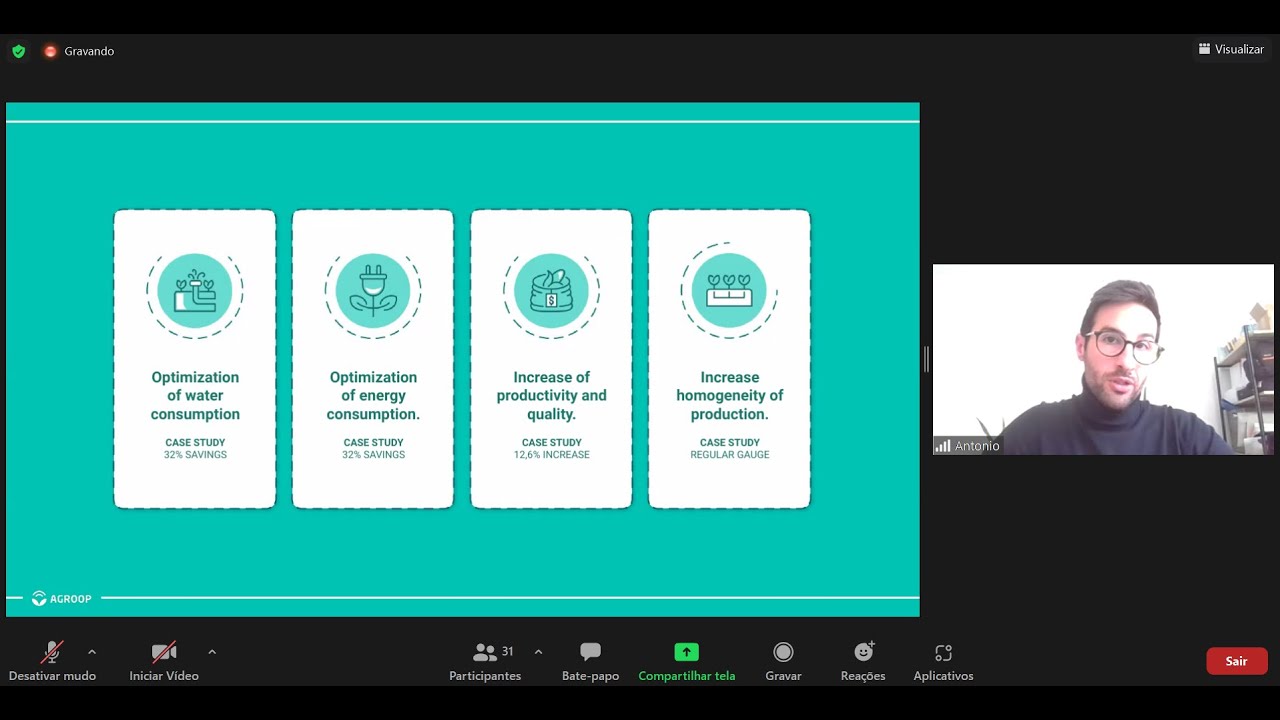Open the Reações emoji menu
Viewport: 1280px width, 720px height.
(x=863, y=661)
